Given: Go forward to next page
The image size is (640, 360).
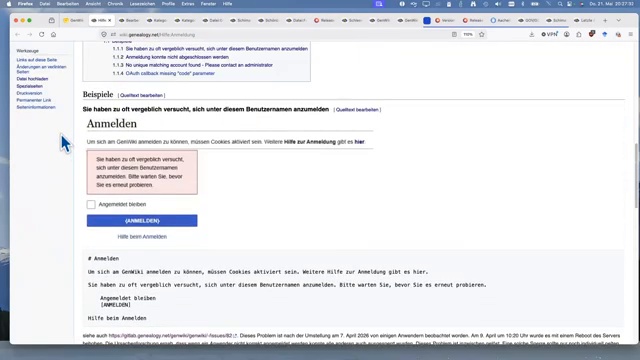Looking at the screenshot, I should click(x=29, y=35).
